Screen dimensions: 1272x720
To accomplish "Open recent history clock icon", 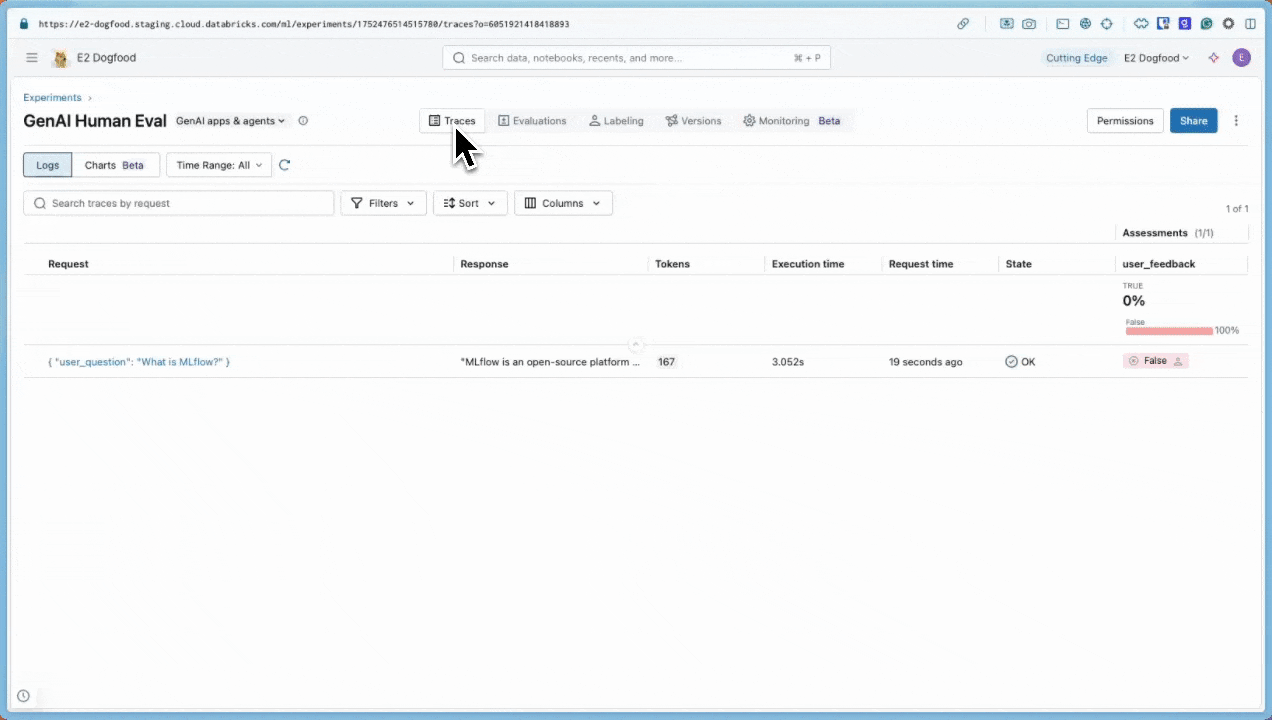I will (x=23, y=696).
